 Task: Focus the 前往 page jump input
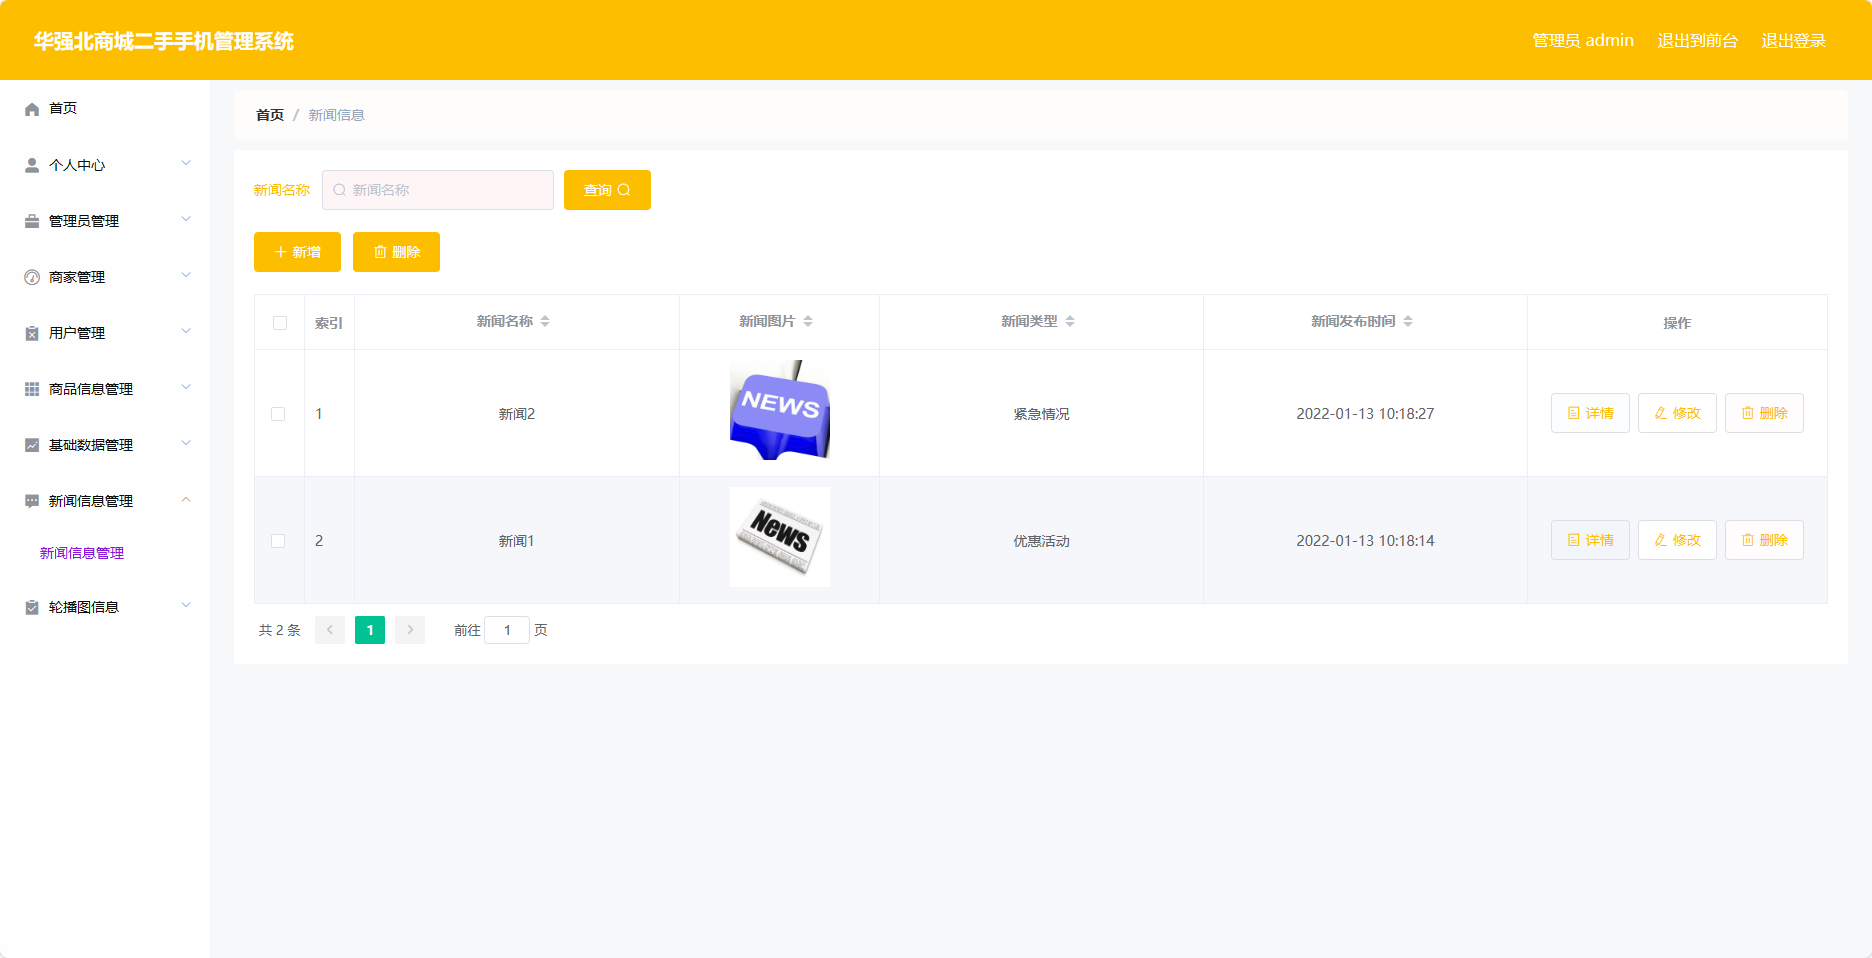point(507,630)
